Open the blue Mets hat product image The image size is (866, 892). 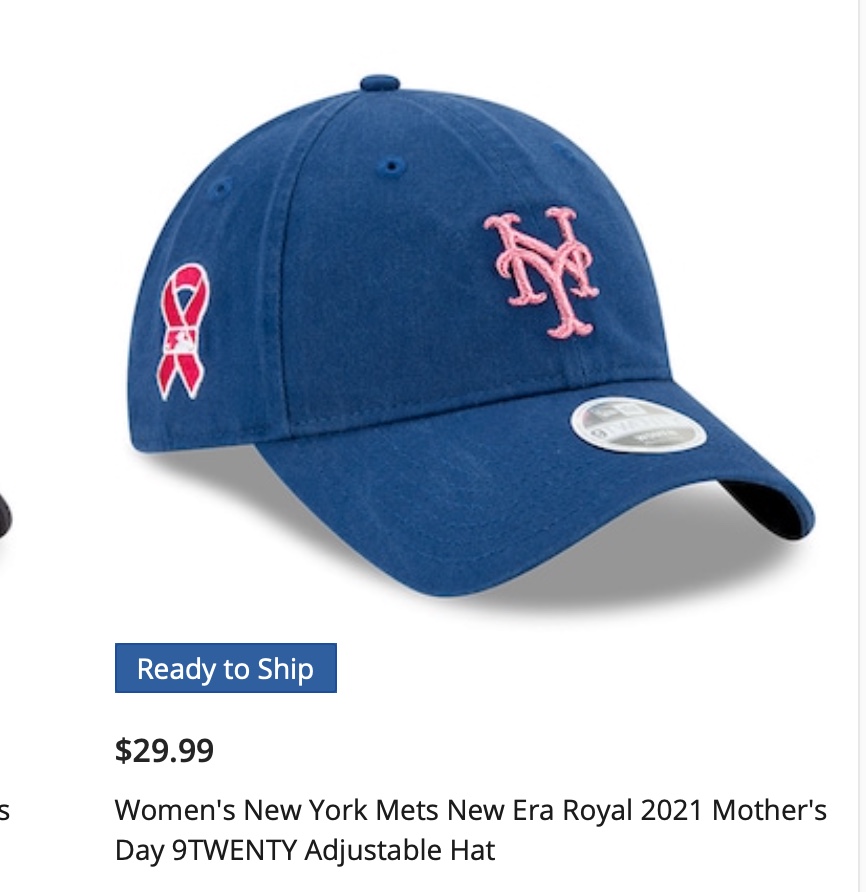[x=471, y=336]
